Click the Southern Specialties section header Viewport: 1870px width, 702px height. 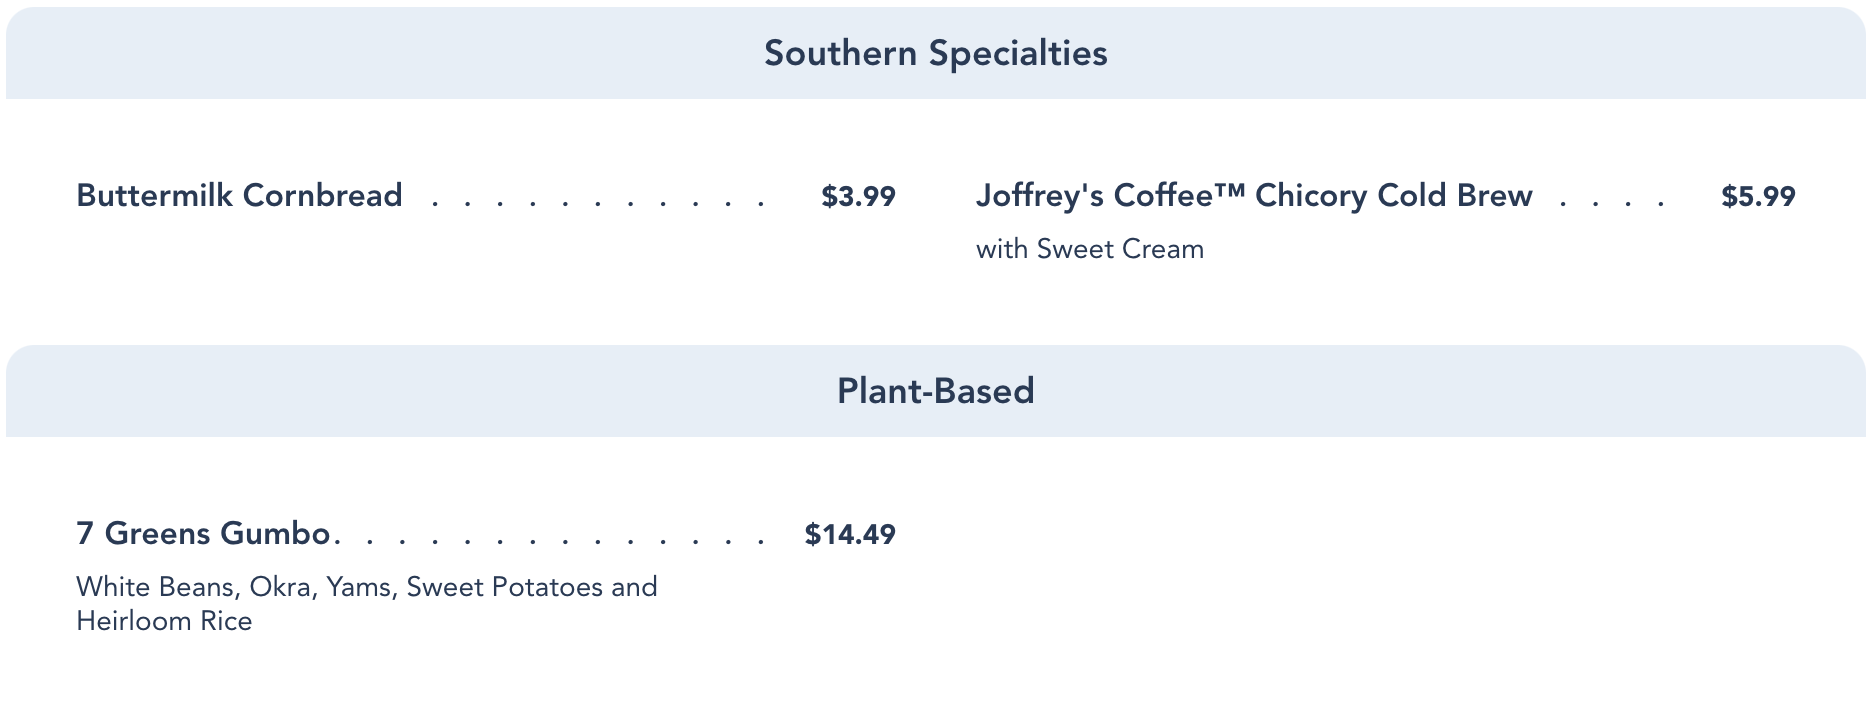pos(935,53)
